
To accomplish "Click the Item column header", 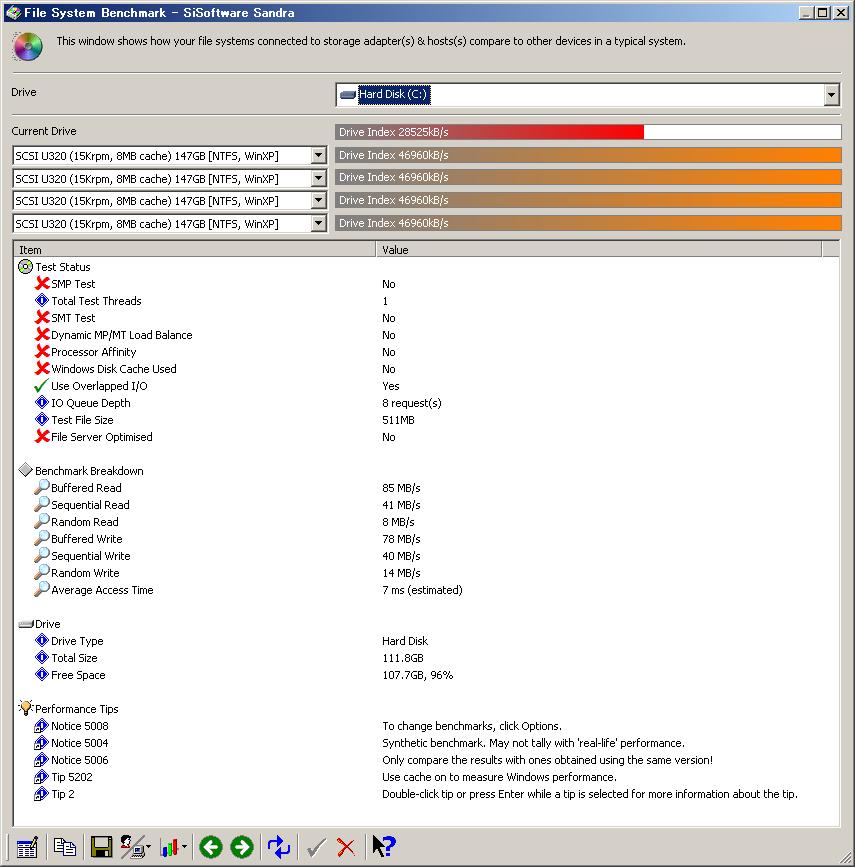I will tap(195, 249).
